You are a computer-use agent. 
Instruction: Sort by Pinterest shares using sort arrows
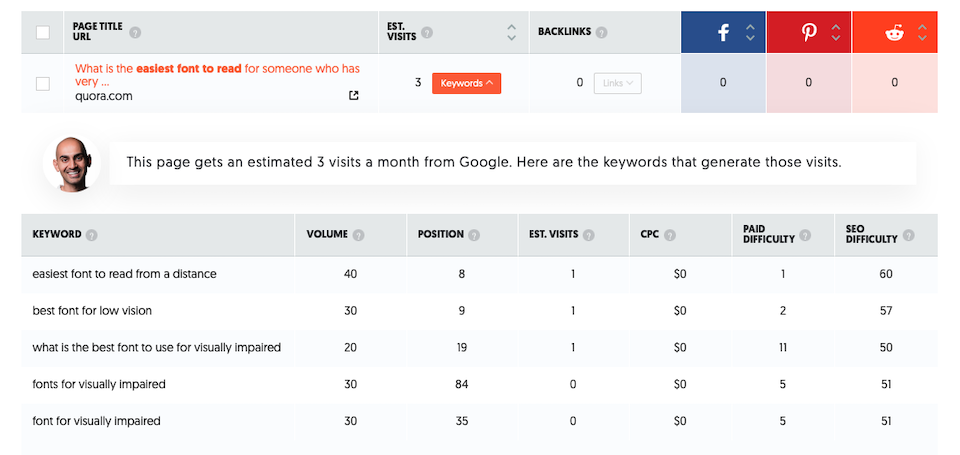click(836, 32)
